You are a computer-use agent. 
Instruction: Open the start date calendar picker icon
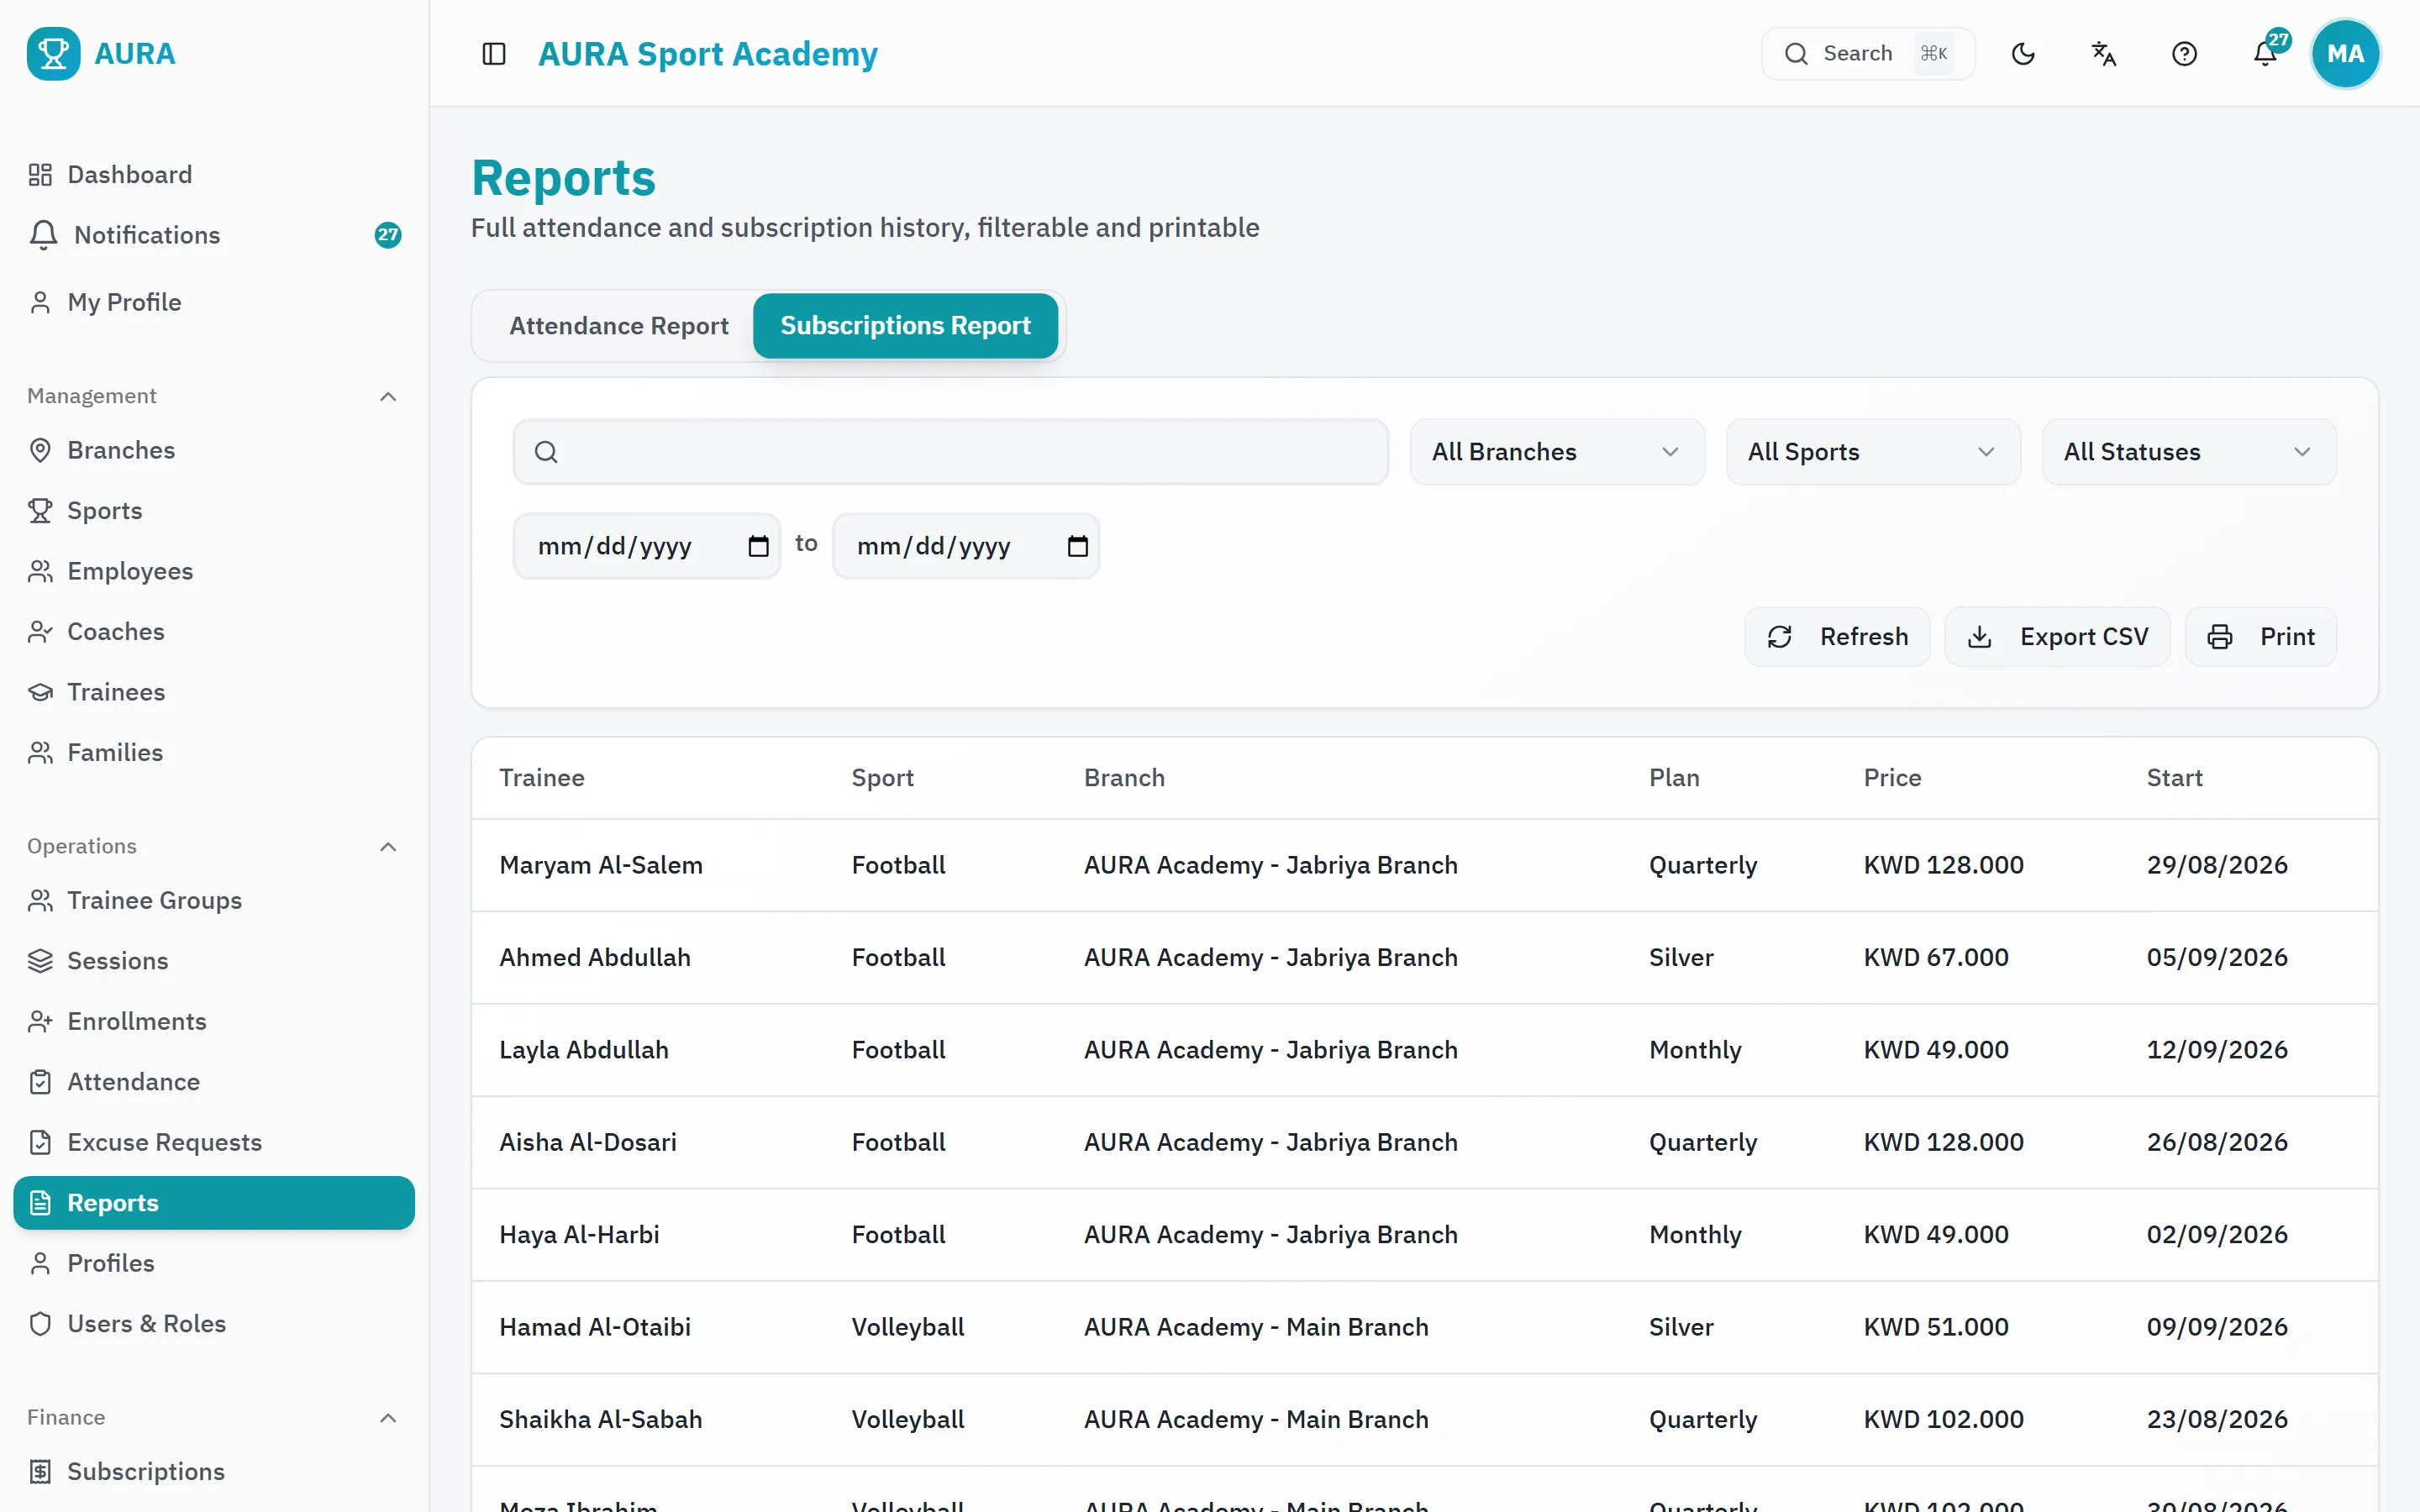758,546
